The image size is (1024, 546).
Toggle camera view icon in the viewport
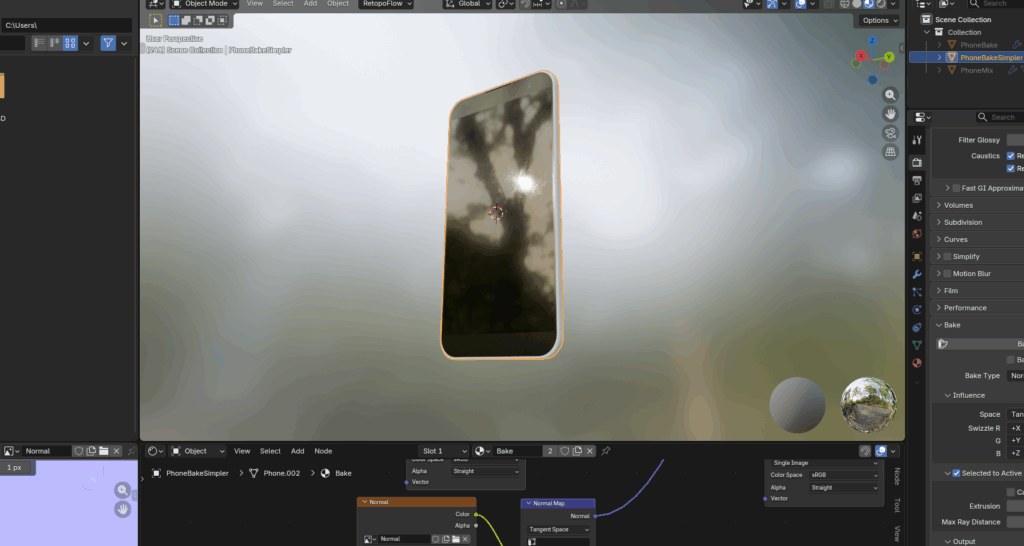tap(889, 133)
